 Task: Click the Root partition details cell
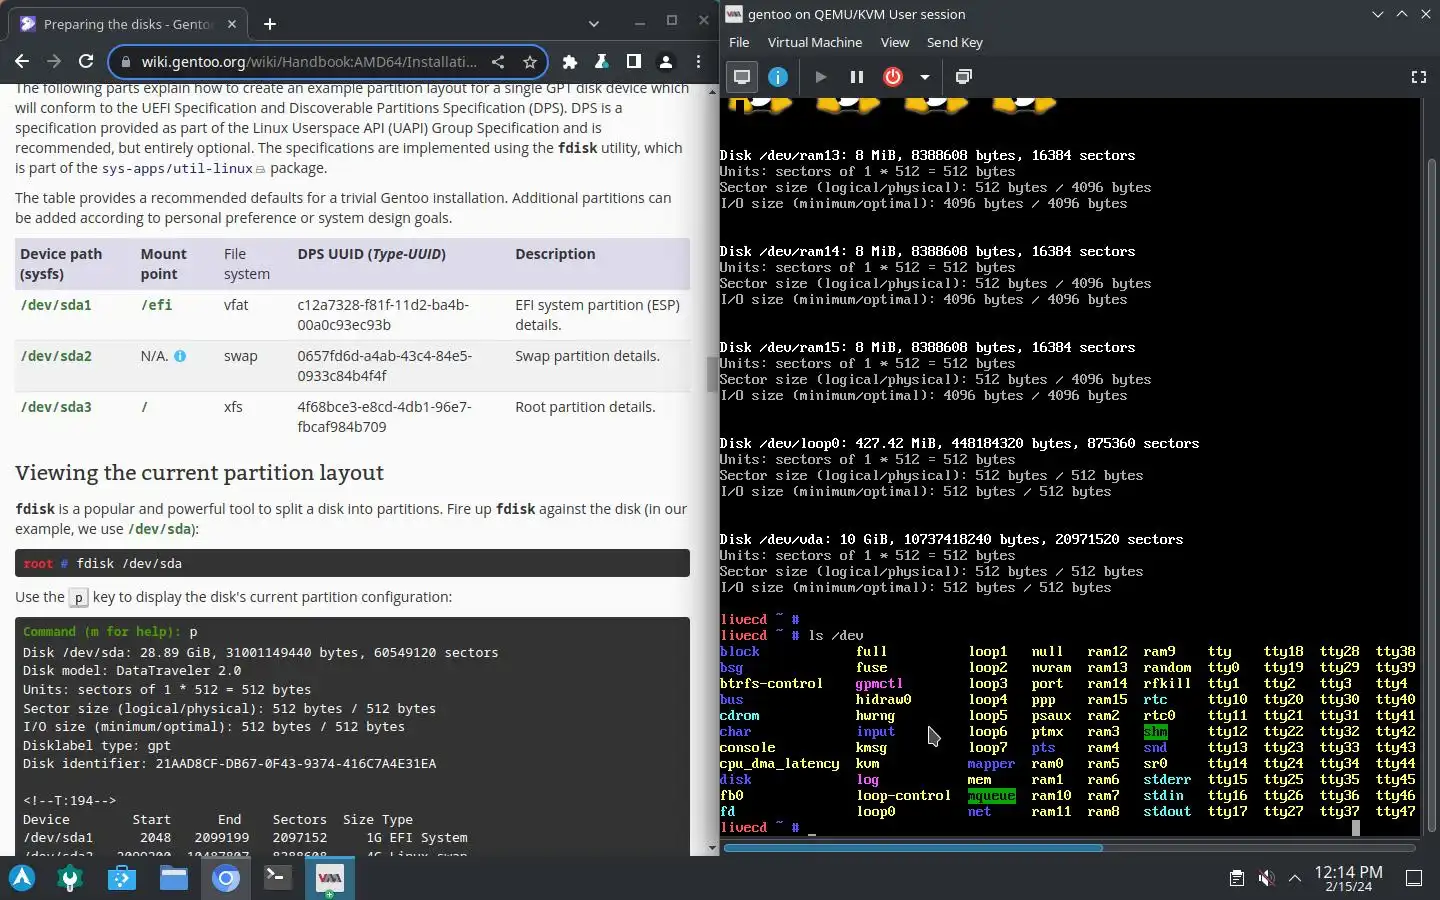(585, 407)
